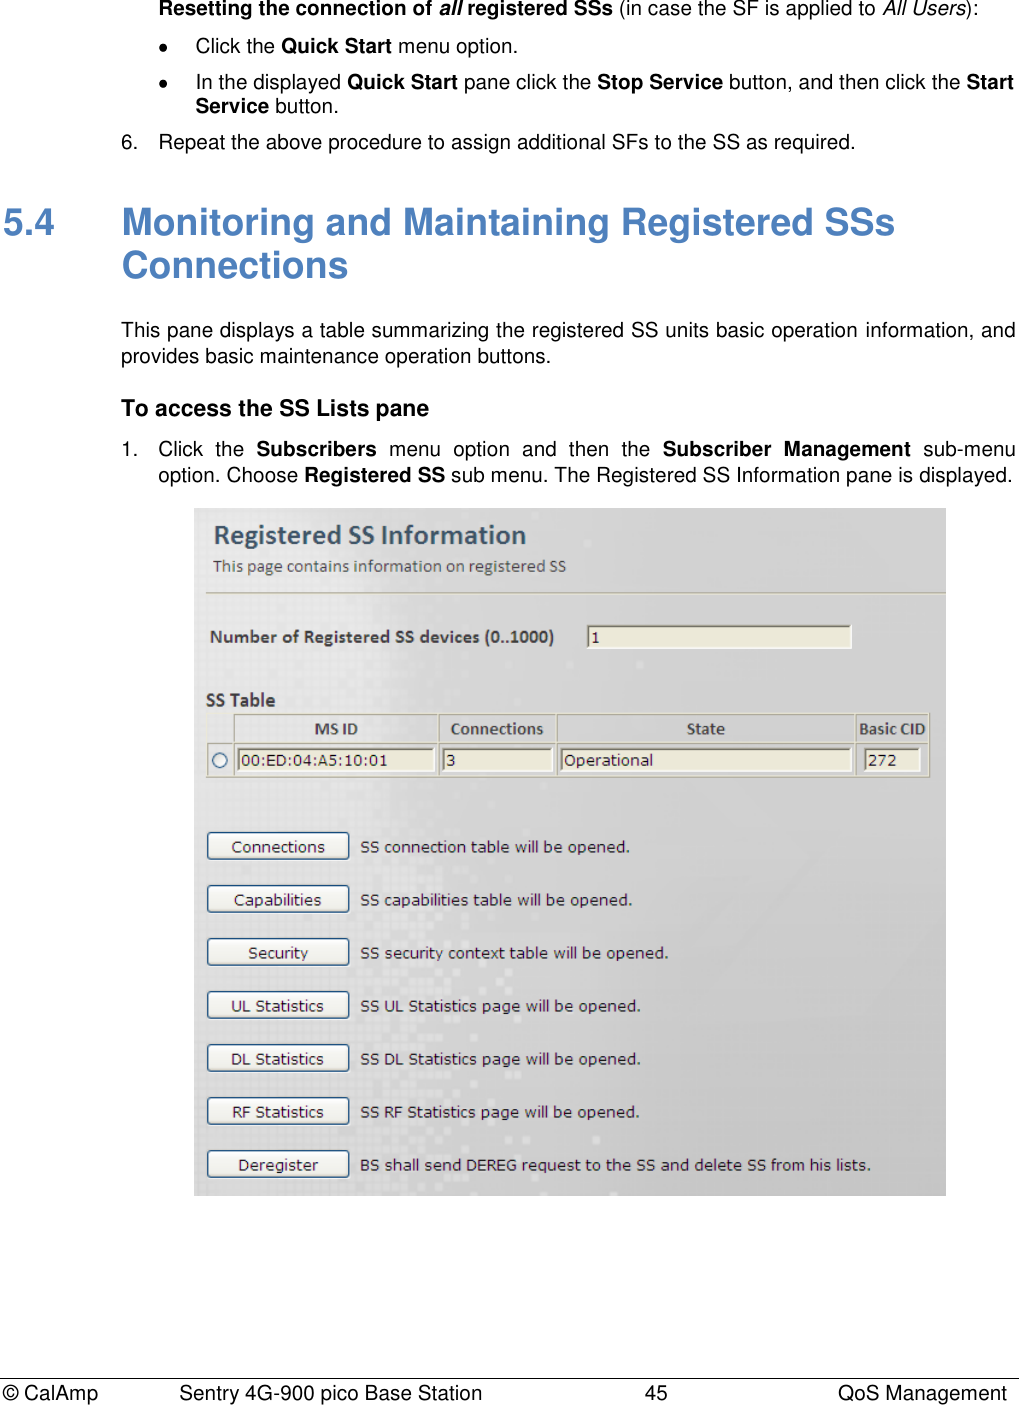The height and width of the screenshot is (1405, 1019).
Task: Click the Basic CID column header
Action: click(x=892, y=729)
